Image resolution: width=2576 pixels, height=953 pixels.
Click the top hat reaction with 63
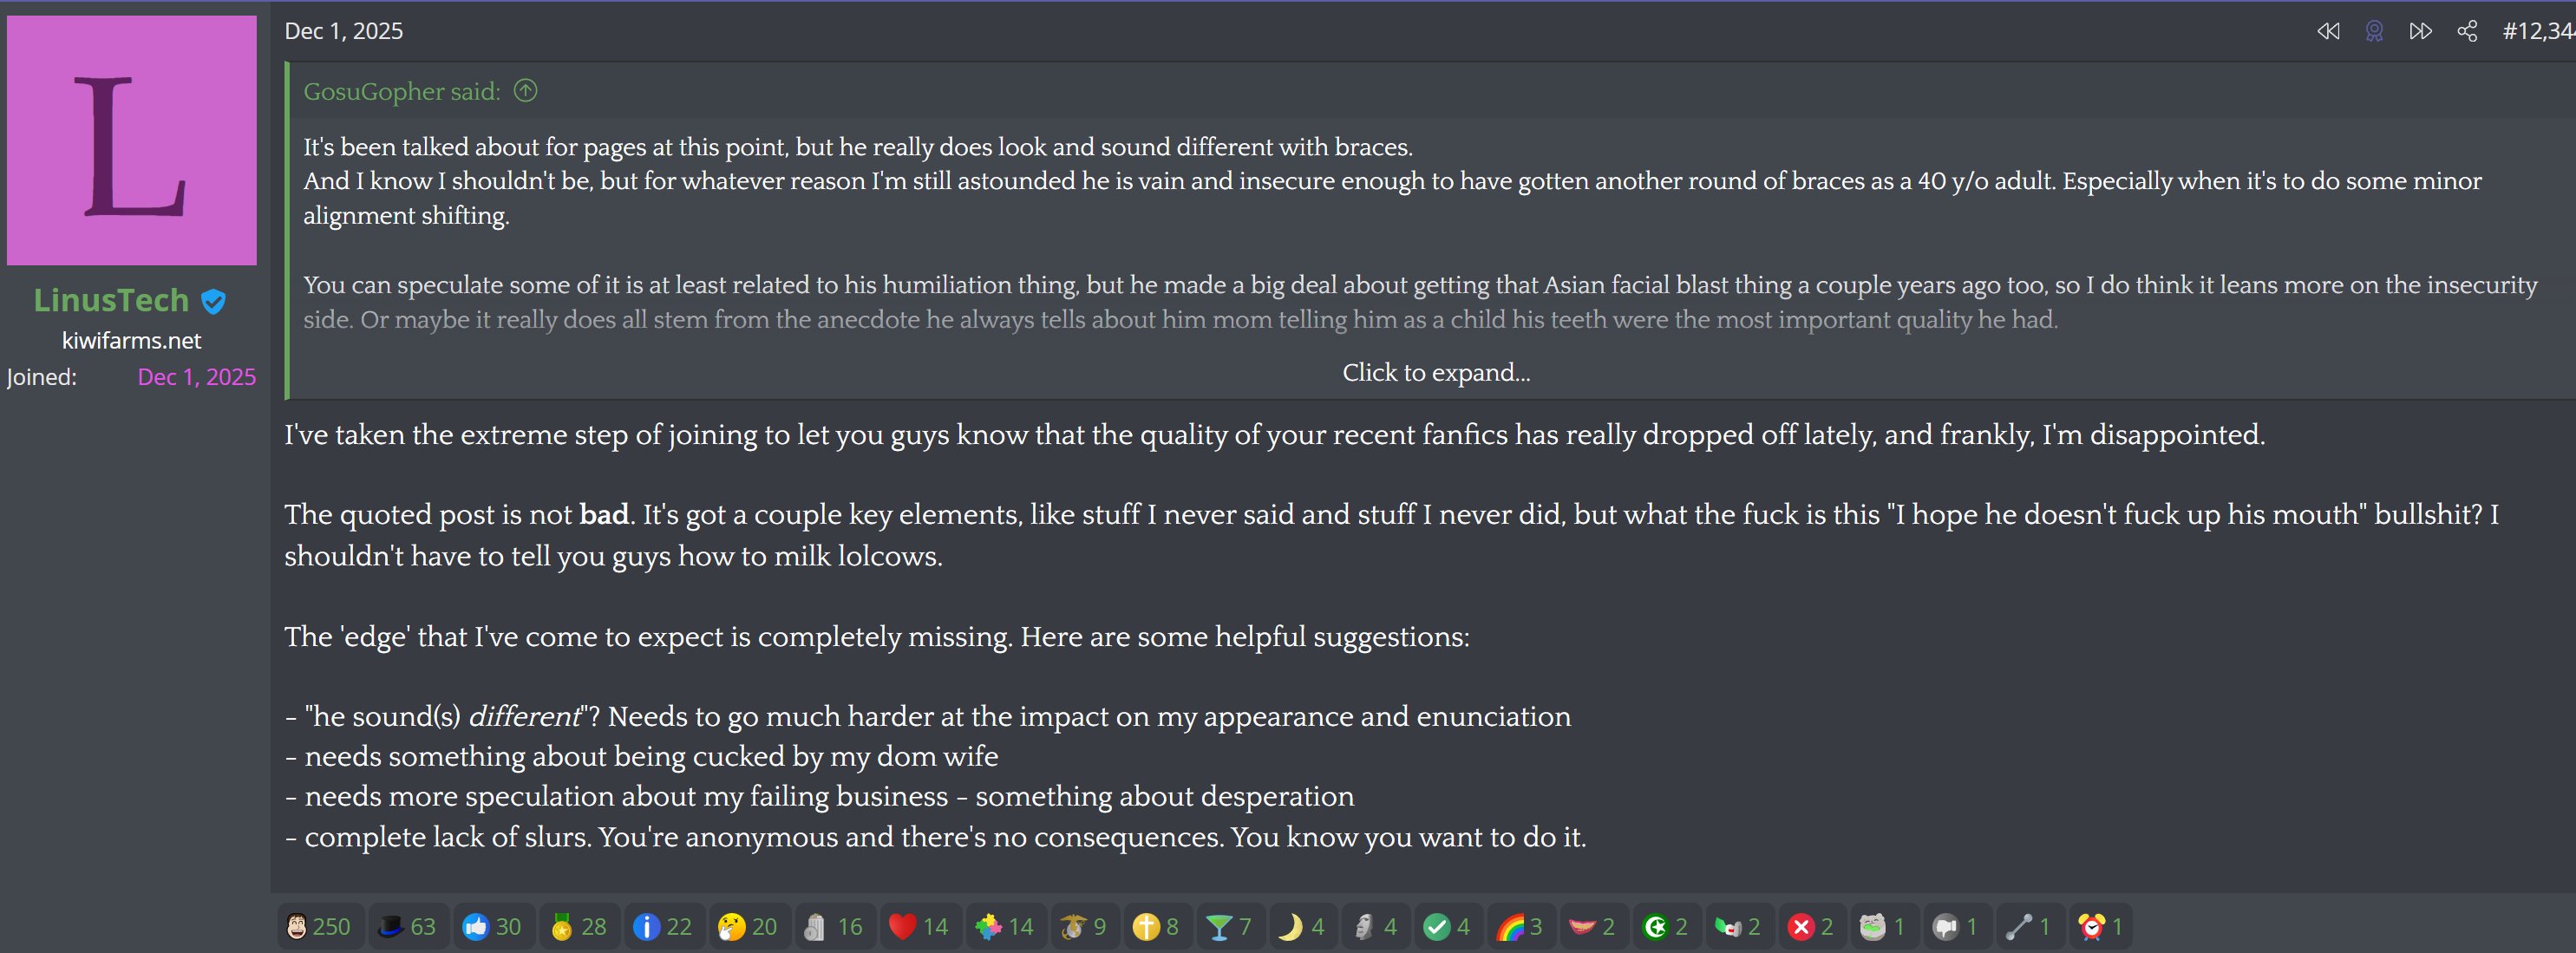[407, 927]
